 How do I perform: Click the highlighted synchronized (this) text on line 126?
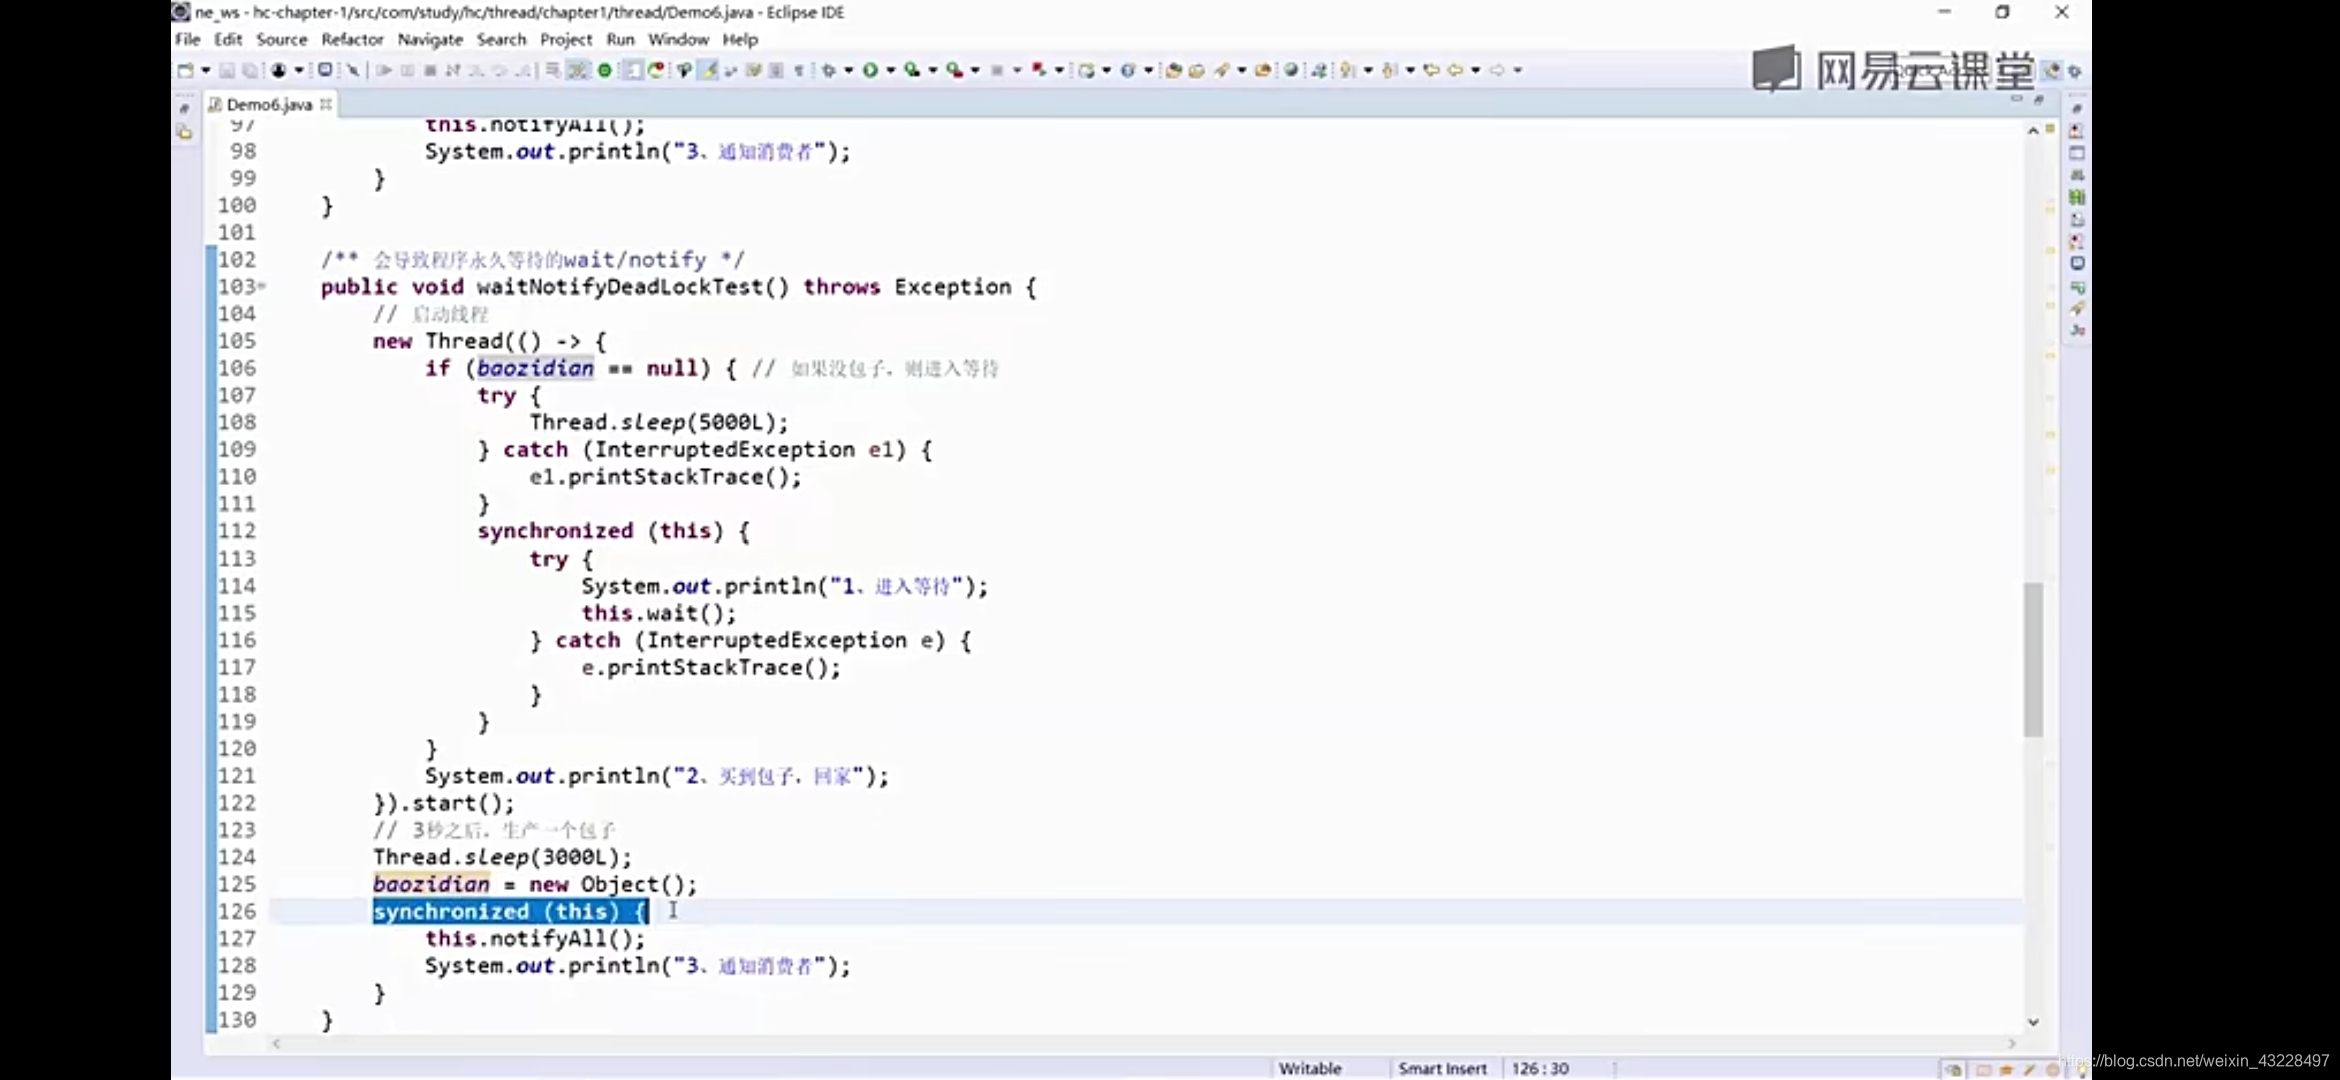pos(510,911)
